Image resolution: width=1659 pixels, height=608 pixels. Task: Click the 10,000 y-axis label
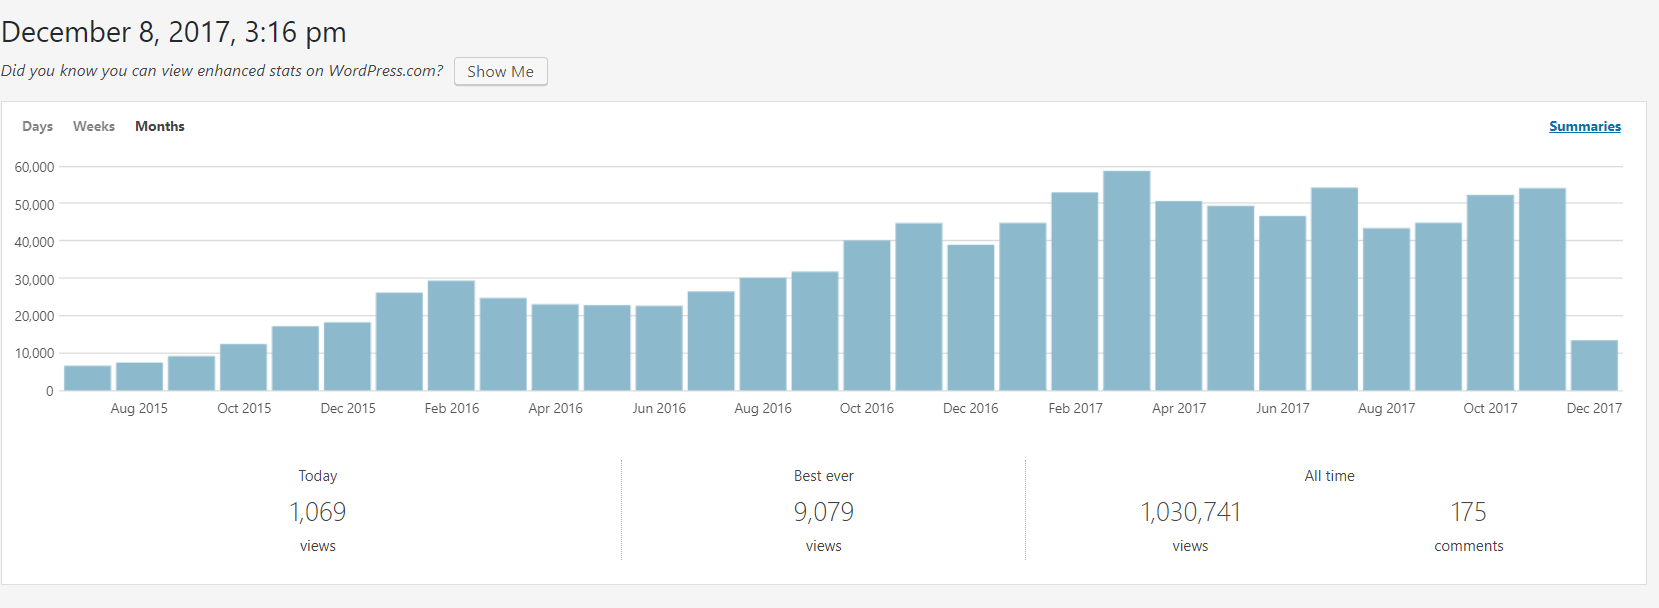[x=34, y=353]
